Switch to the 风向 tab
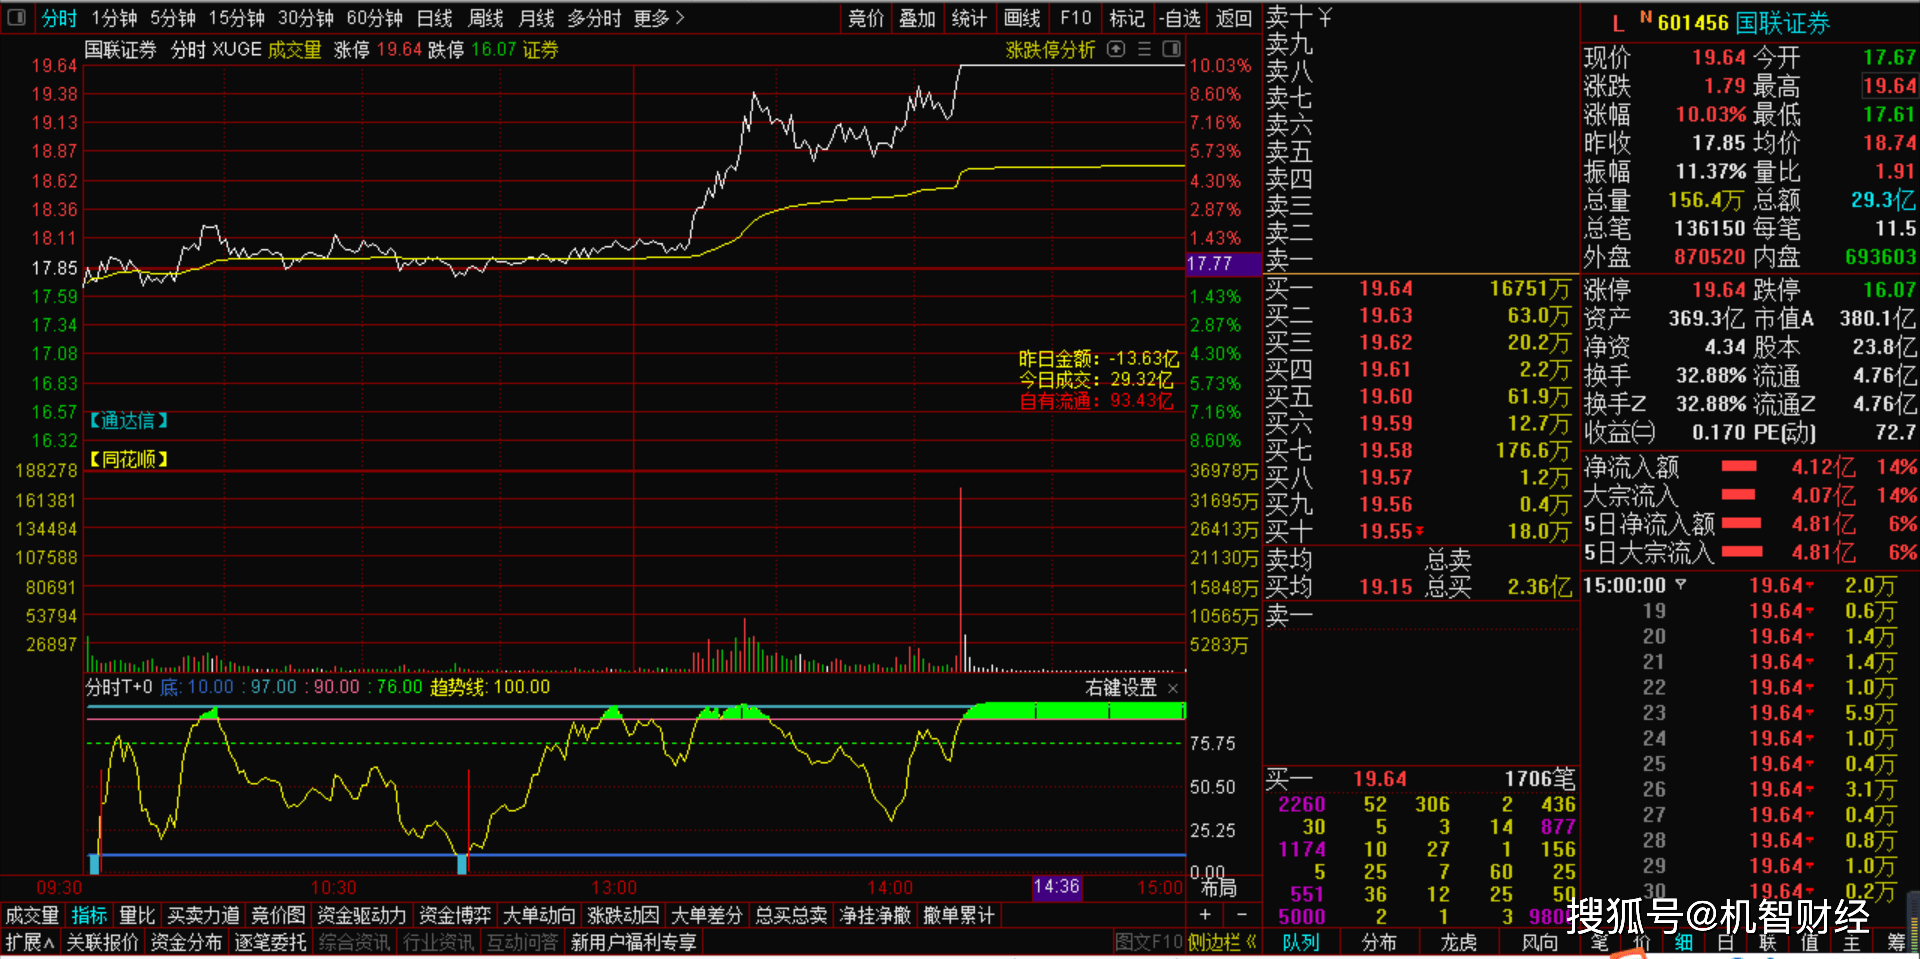This screenshot has height=959, width=1920. tap(1540, 942)
